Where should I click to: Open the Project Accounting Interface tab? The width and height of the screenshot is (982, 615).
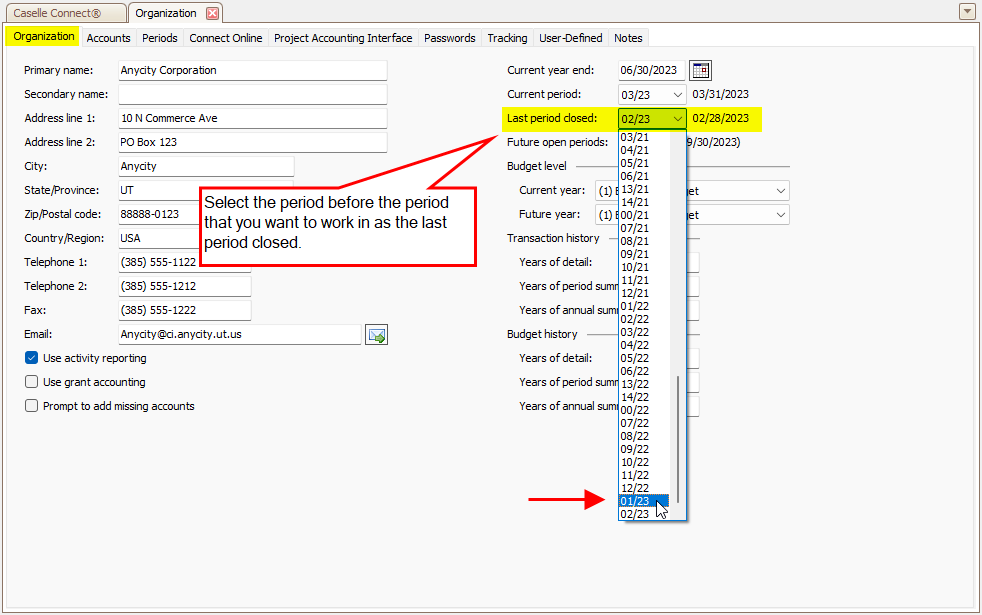pyautogui.click(x=343, y=38)
